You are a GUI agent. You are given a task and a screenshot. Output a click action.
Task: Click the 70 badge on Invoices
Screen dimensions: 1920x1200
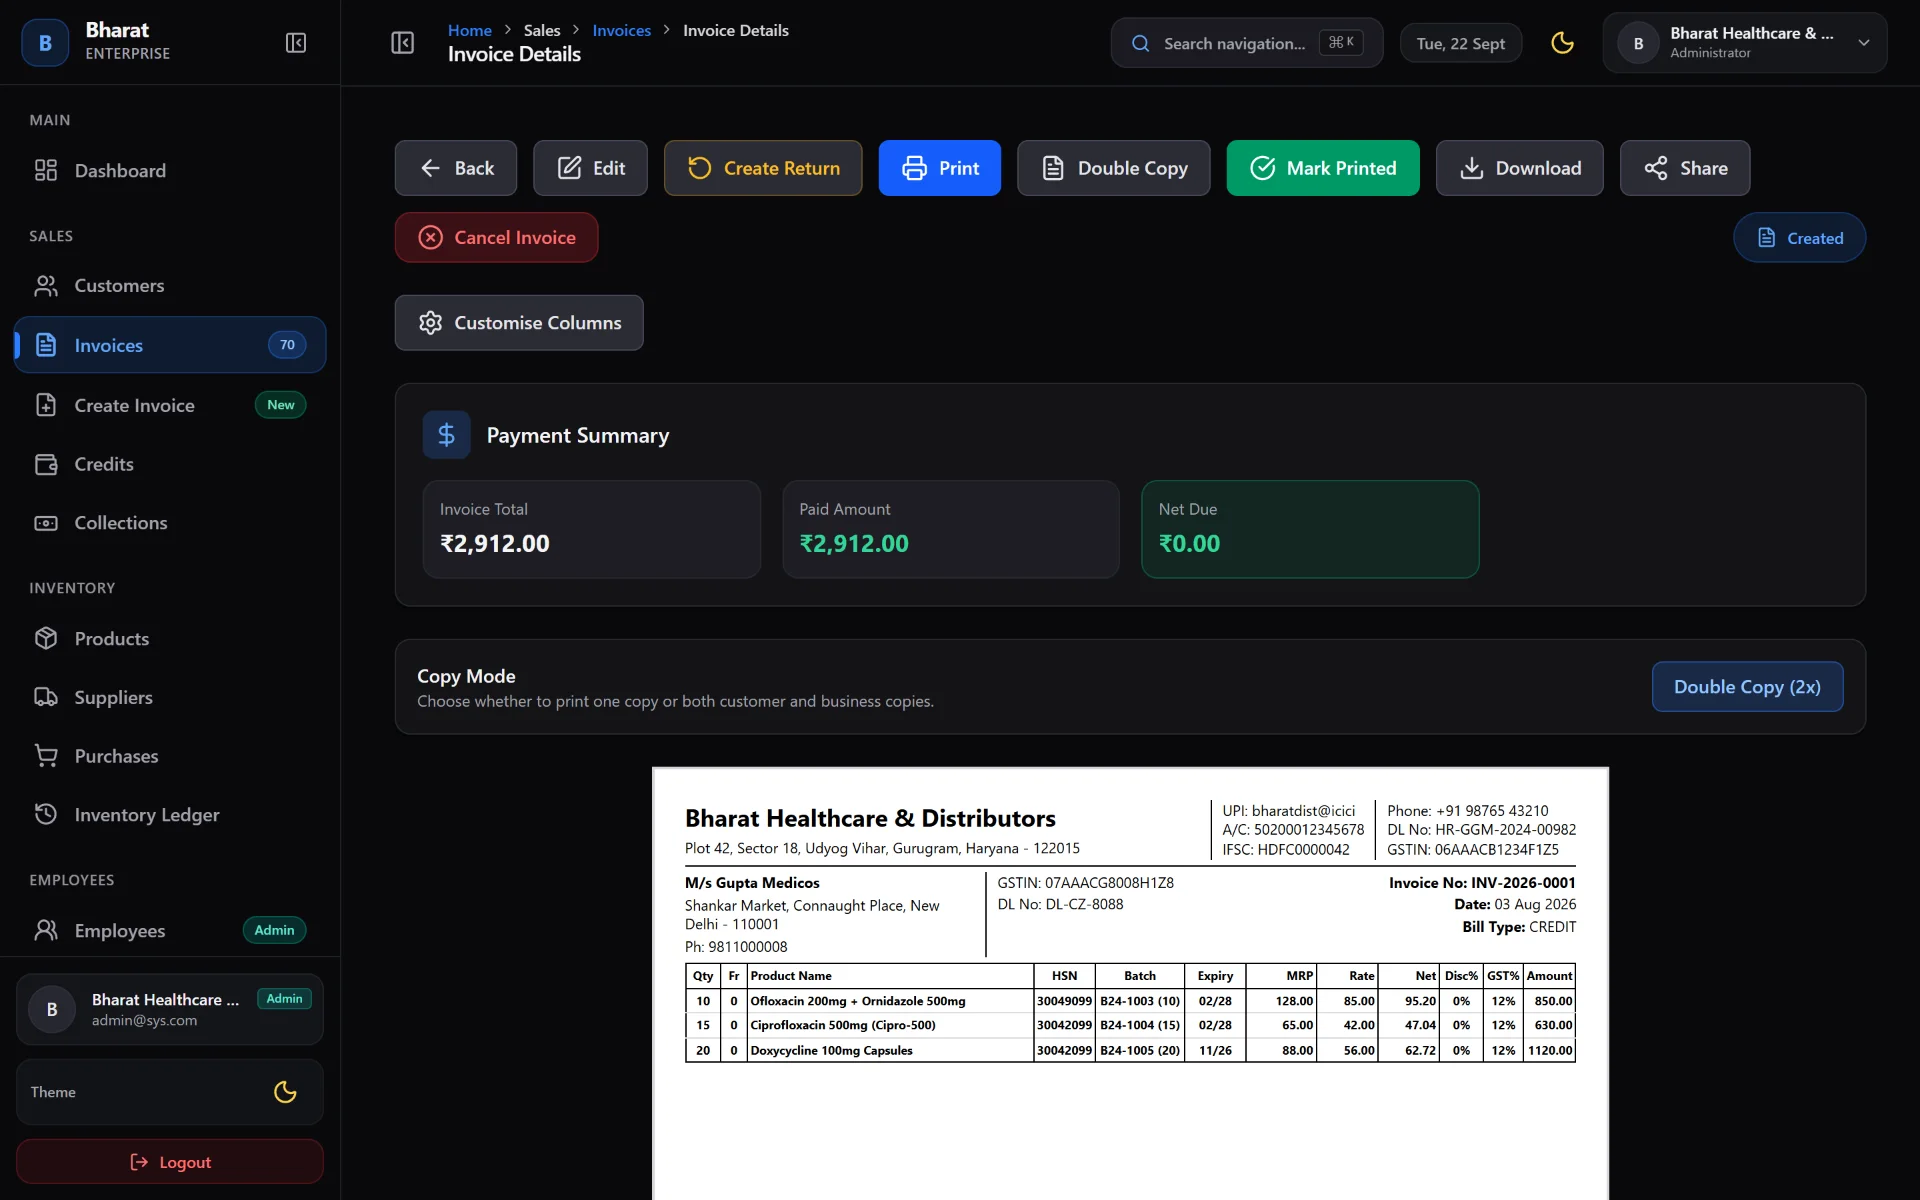coord(287,345)
